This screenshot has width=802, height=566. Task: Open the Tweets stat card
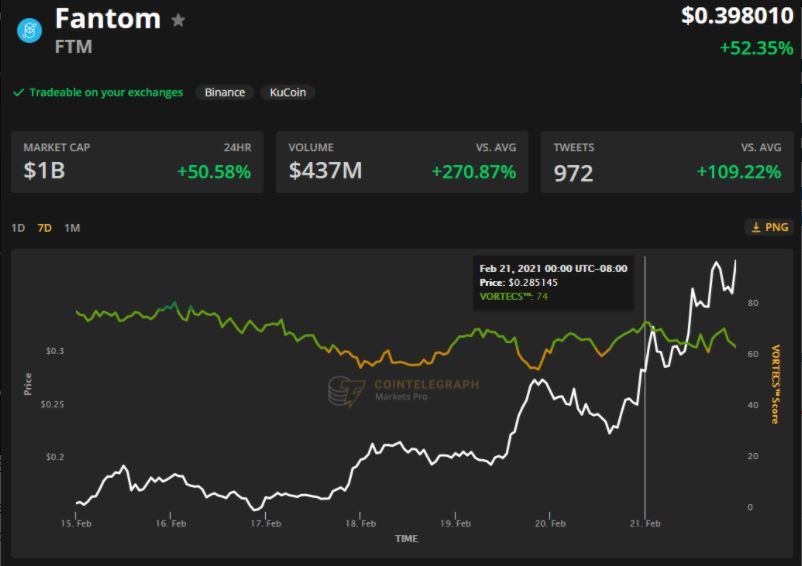tap(666, 162)
